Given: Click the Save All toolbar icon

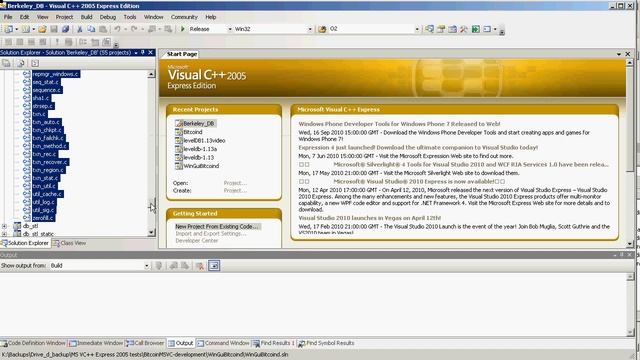Looking at the screenshot, I should click(x=65, y=29).
